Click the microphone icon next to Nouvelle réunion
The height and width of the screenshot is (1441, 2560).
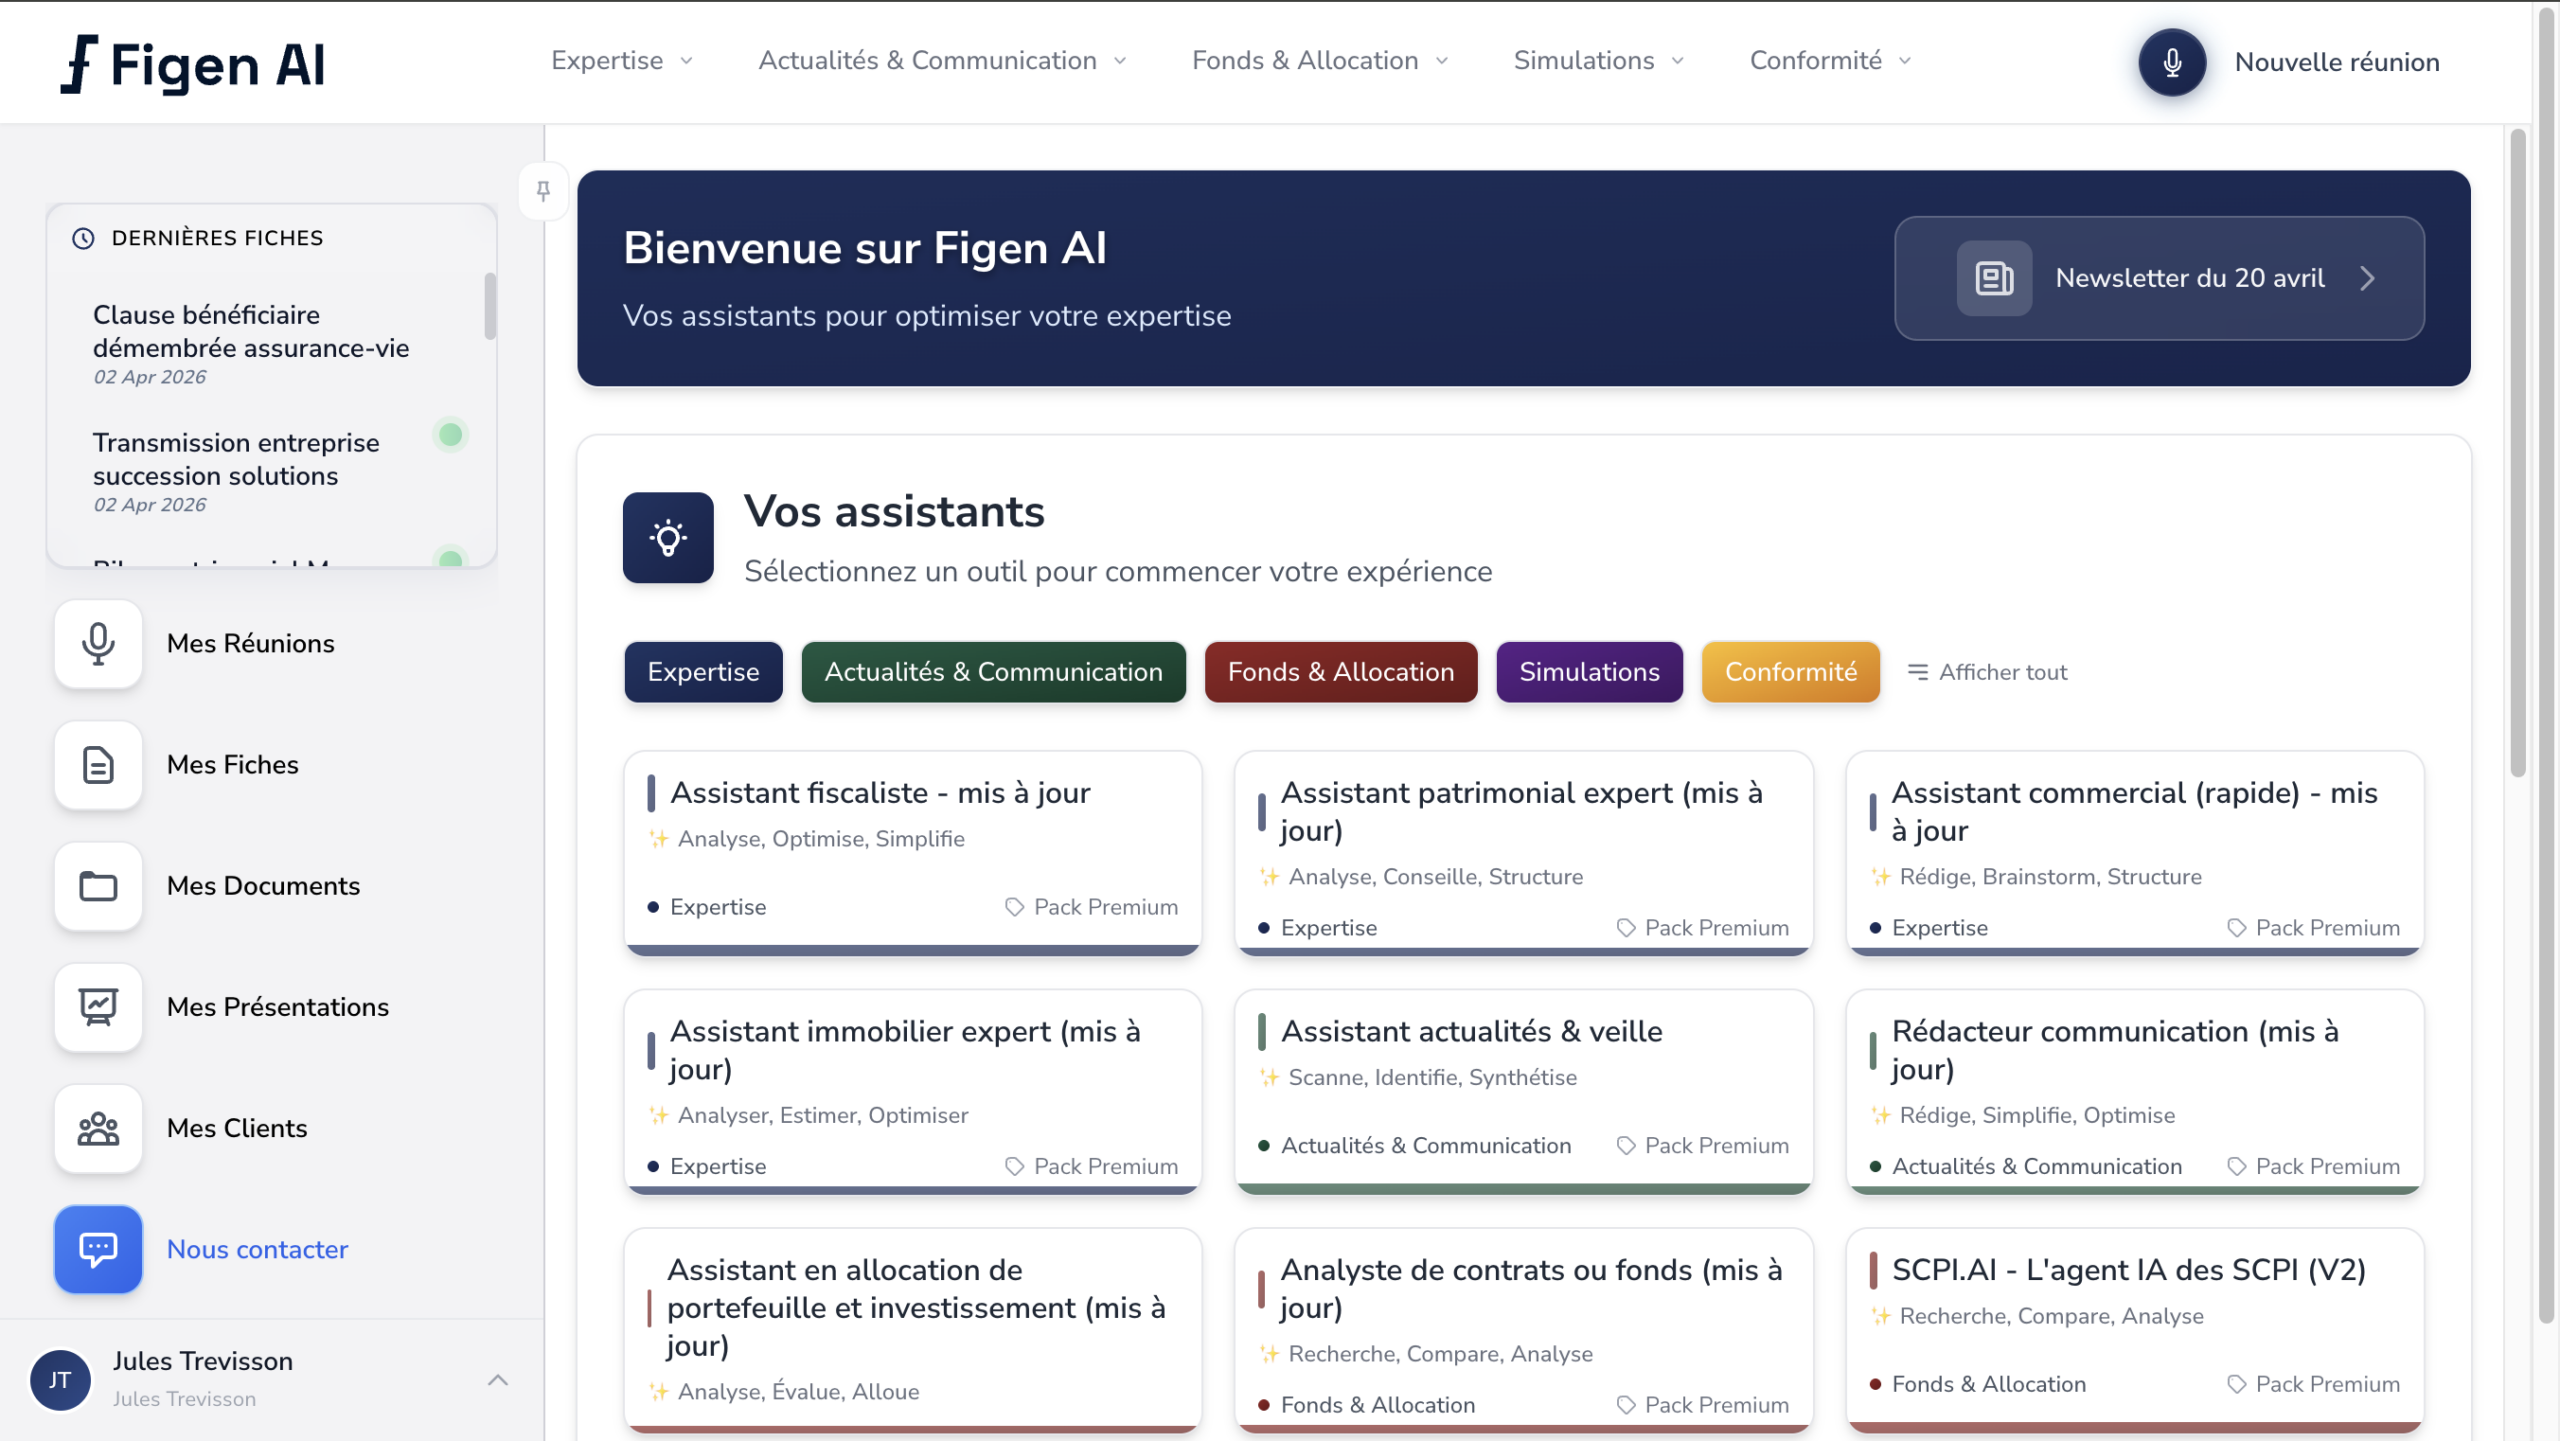(x=2170, y=62)
